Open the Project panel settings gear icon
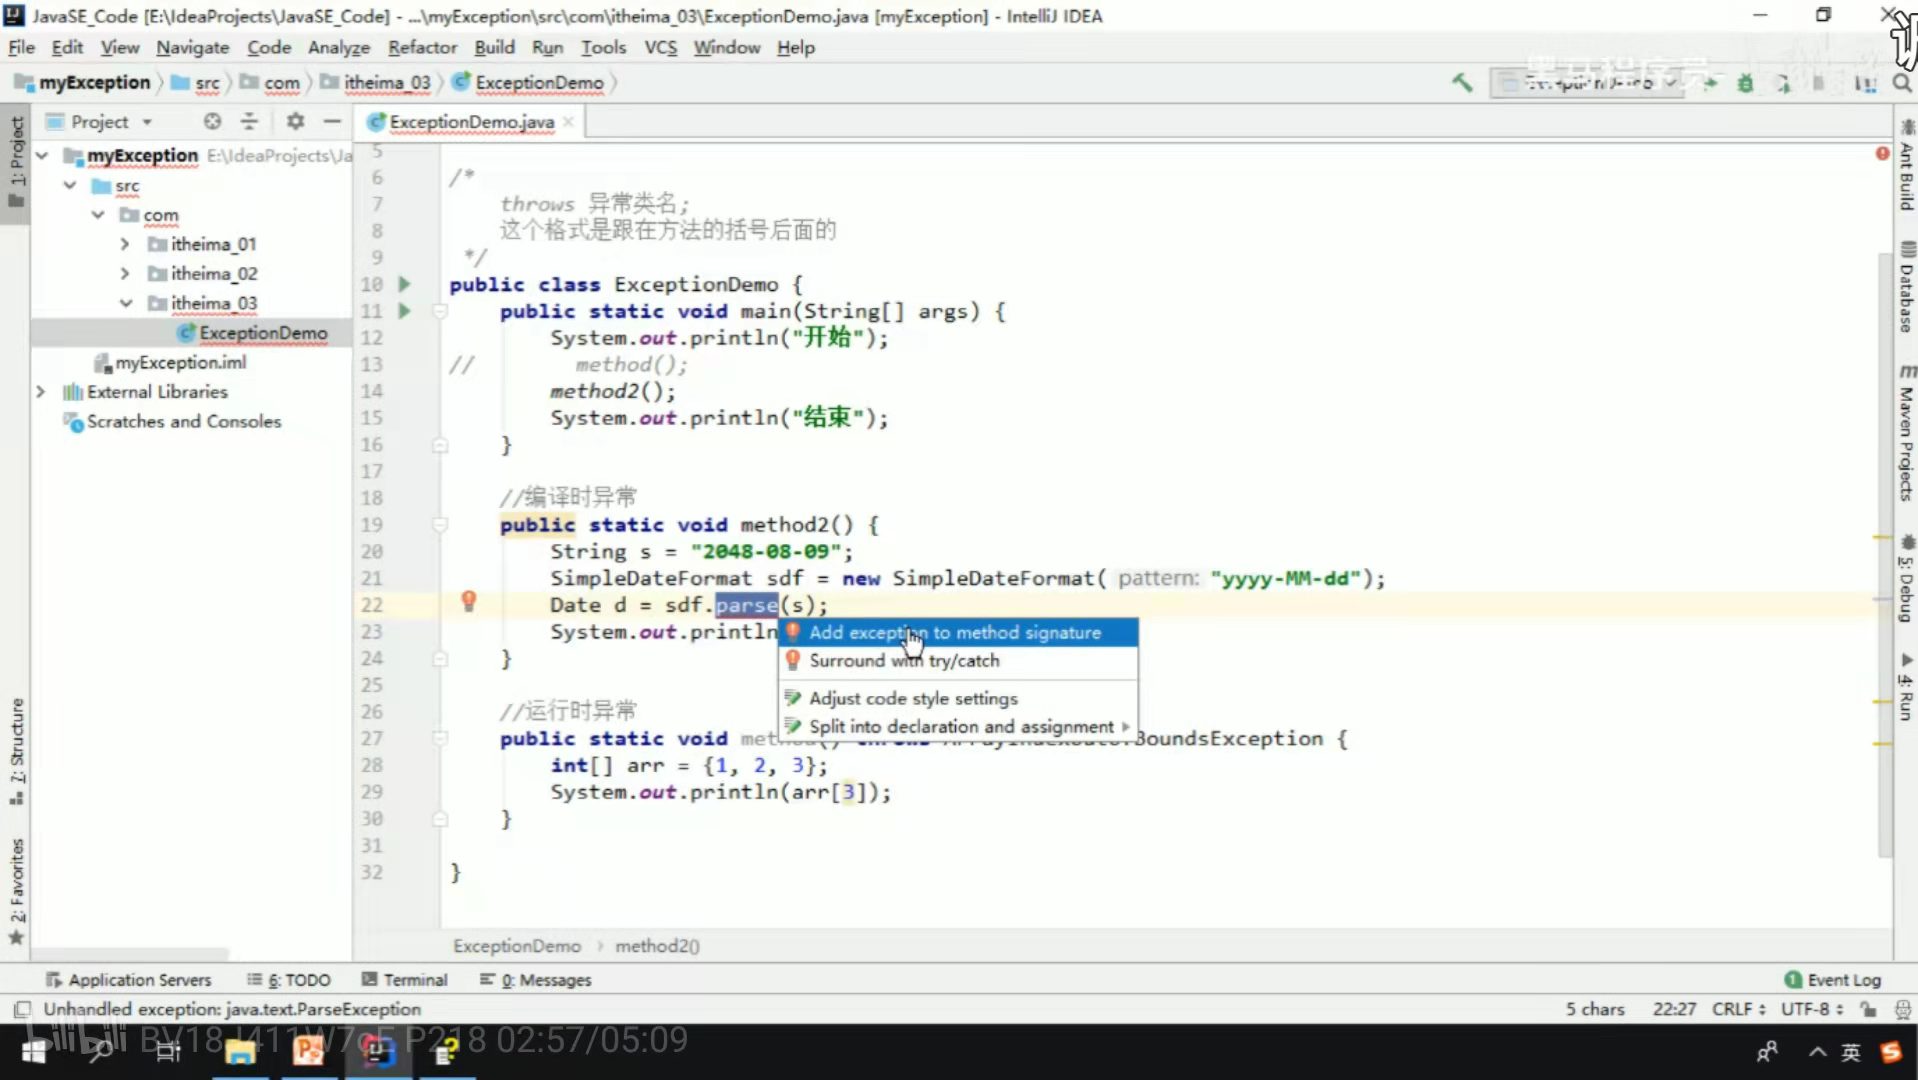 295,121
